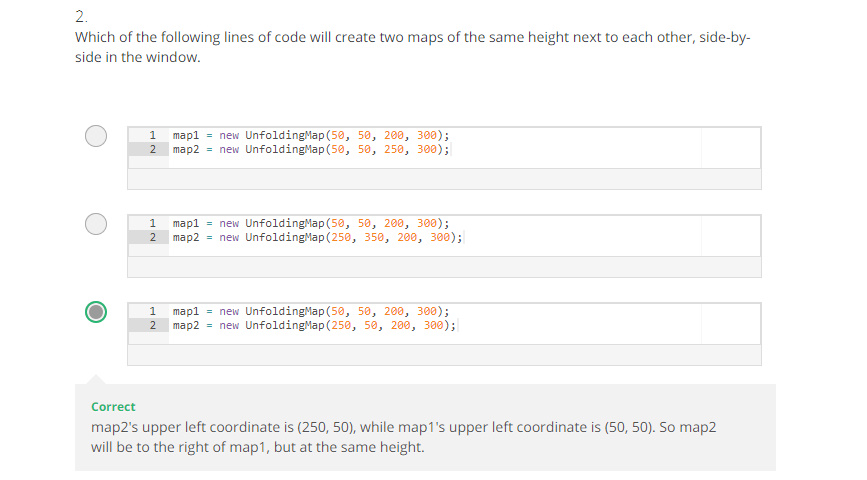Click highlighted line number 2 in first block

click(153, 149)
